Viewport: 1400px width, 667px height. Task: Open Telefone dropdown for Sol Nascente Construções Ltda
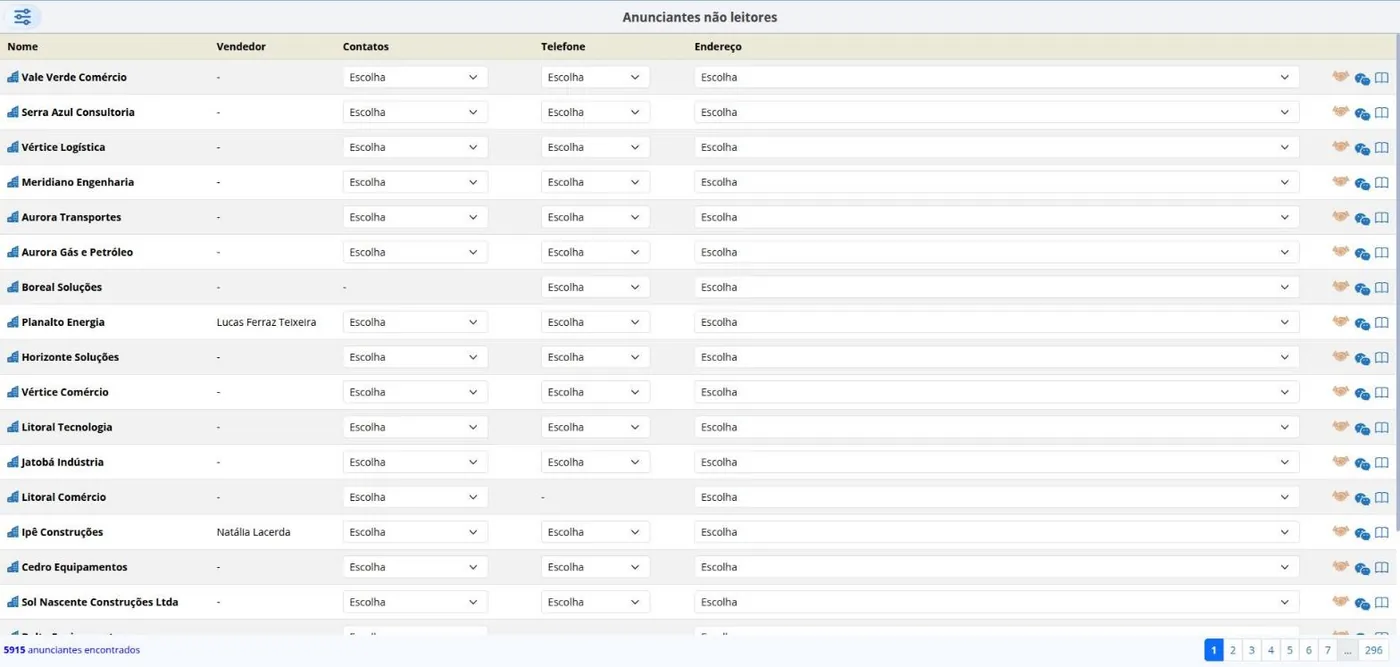click(x=595, y=602)
